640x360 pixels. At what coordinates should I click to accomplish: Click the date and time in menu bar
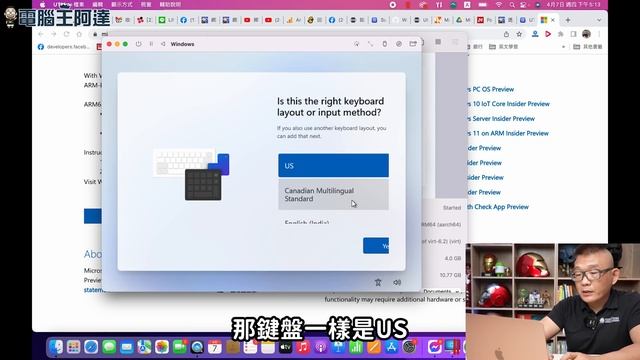point(573,4)
